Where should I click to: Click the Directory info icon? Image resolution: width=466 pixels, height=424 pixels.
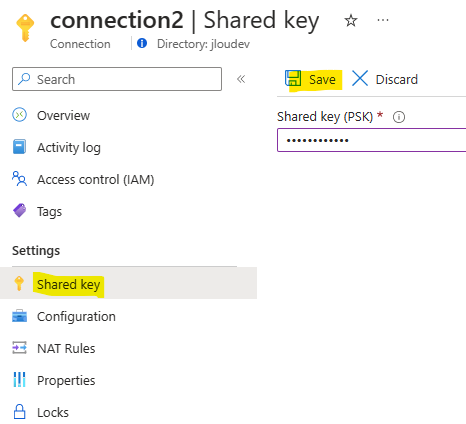point(142,43)
